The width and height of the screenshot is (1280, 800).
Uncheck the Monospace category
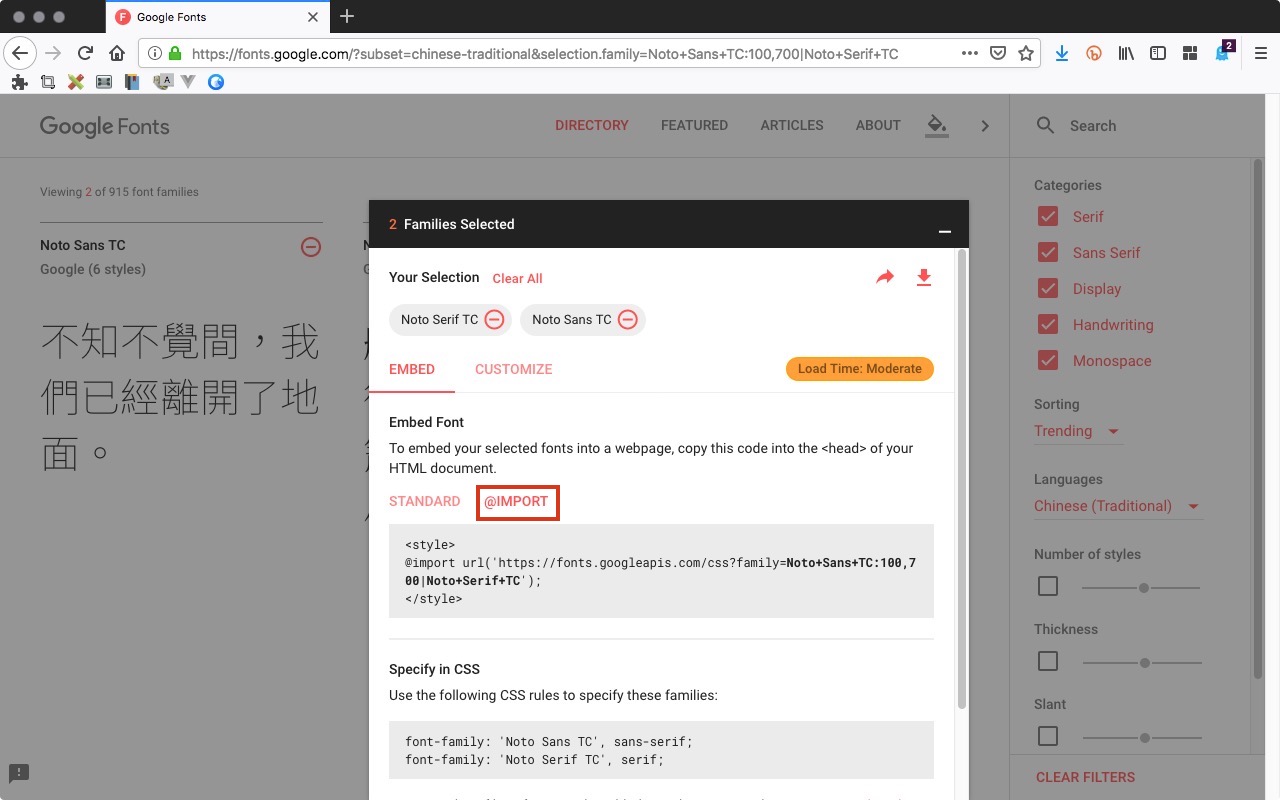pyautogui.click(x=1048, y=361)
